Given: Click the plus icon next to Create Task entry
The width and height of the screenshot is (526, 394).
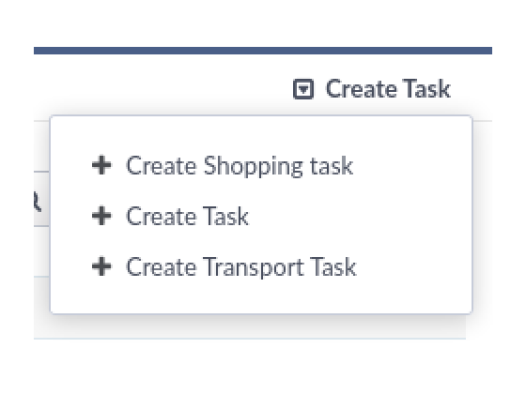Looking at the screenshot, I should pyautogui.click(x=101, y=216).
